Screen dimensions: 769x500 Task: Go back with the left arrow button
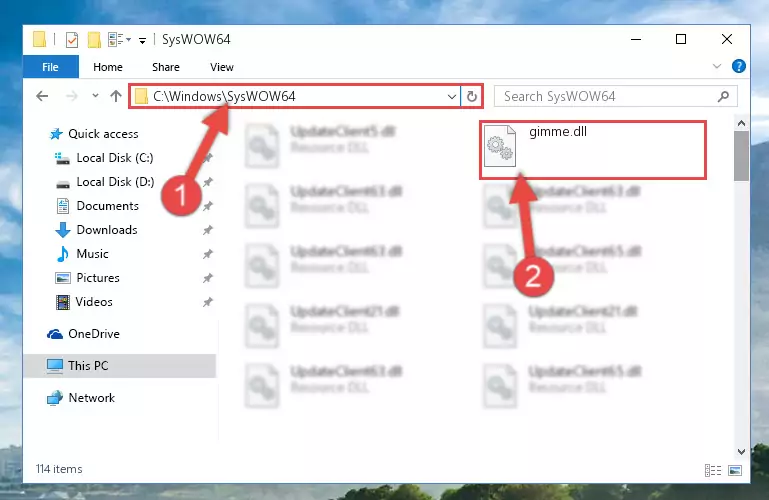click(42, 96)
